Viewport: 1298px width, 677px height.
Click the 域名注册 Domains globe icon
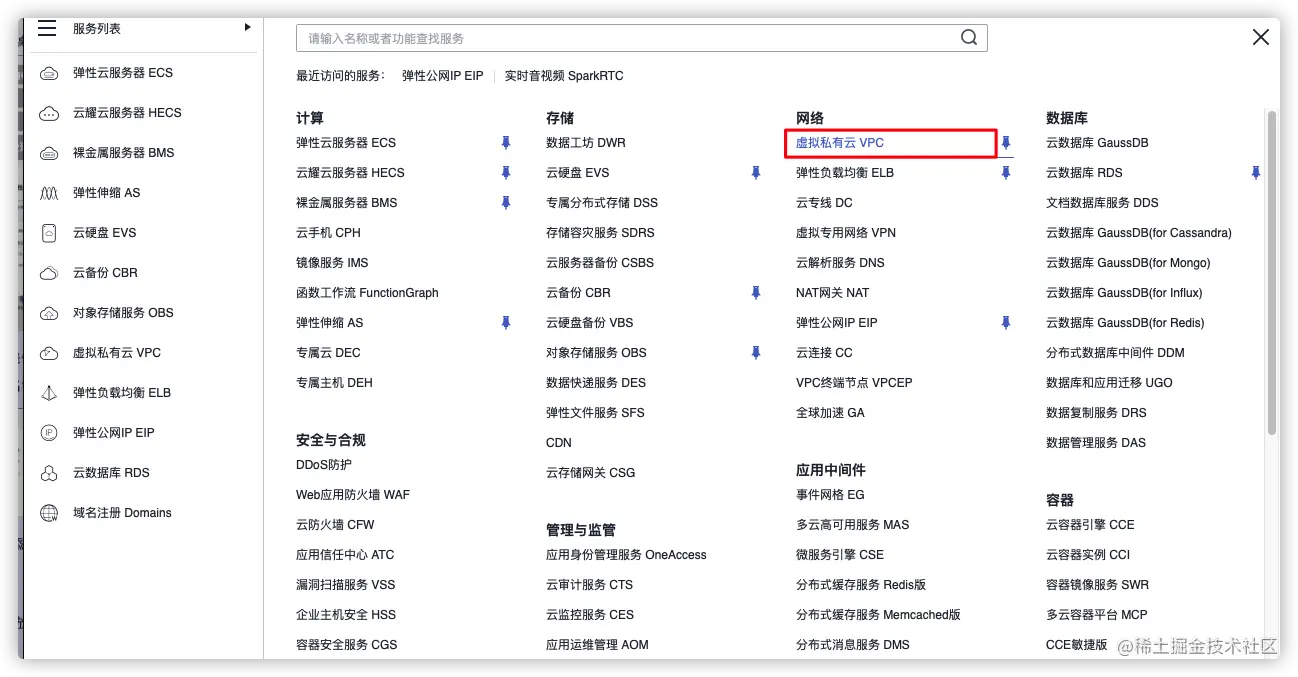(49, 513)
